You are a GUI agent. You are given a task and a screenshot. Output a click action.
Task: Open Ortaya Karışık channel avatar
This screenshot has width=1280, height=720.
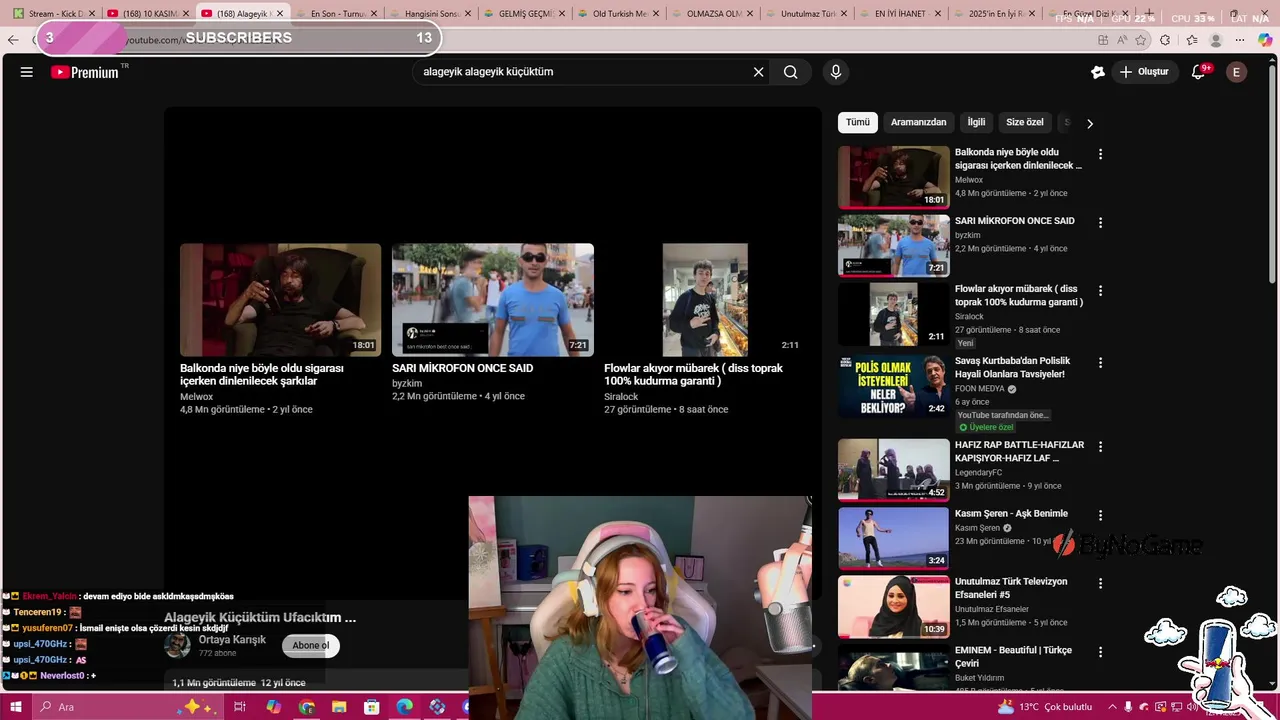pyautogui.click(x=177, y=645)
